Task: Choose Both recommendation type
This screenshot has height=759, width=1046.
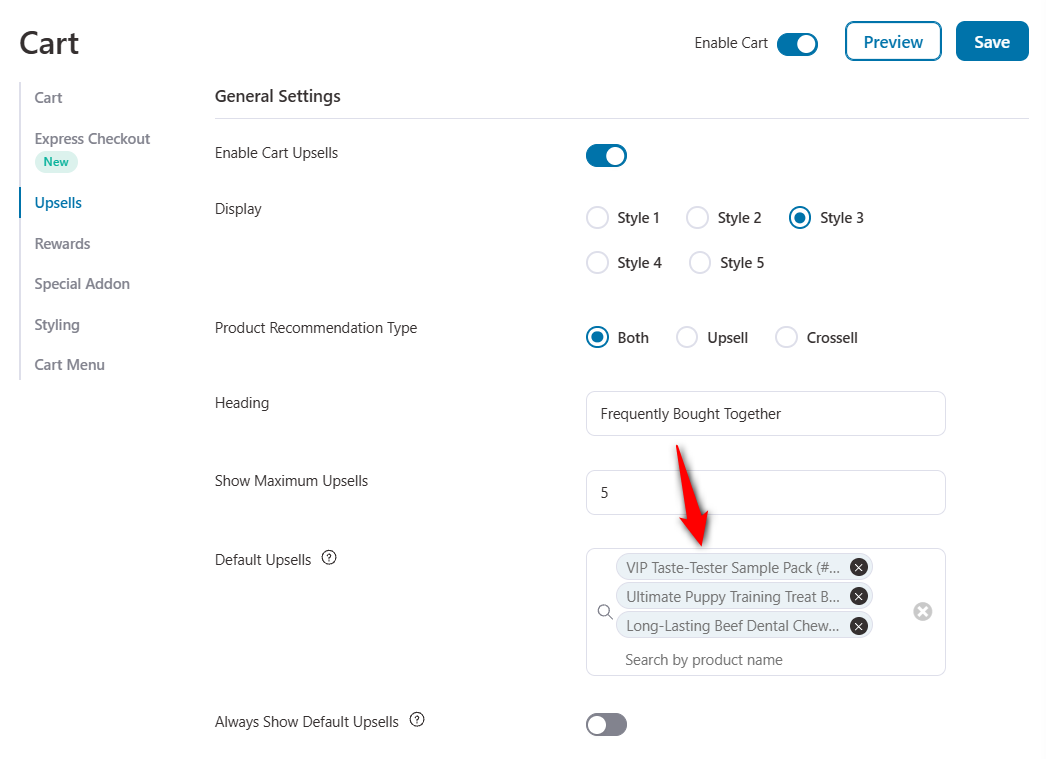Action: click(x=597, y=337)
